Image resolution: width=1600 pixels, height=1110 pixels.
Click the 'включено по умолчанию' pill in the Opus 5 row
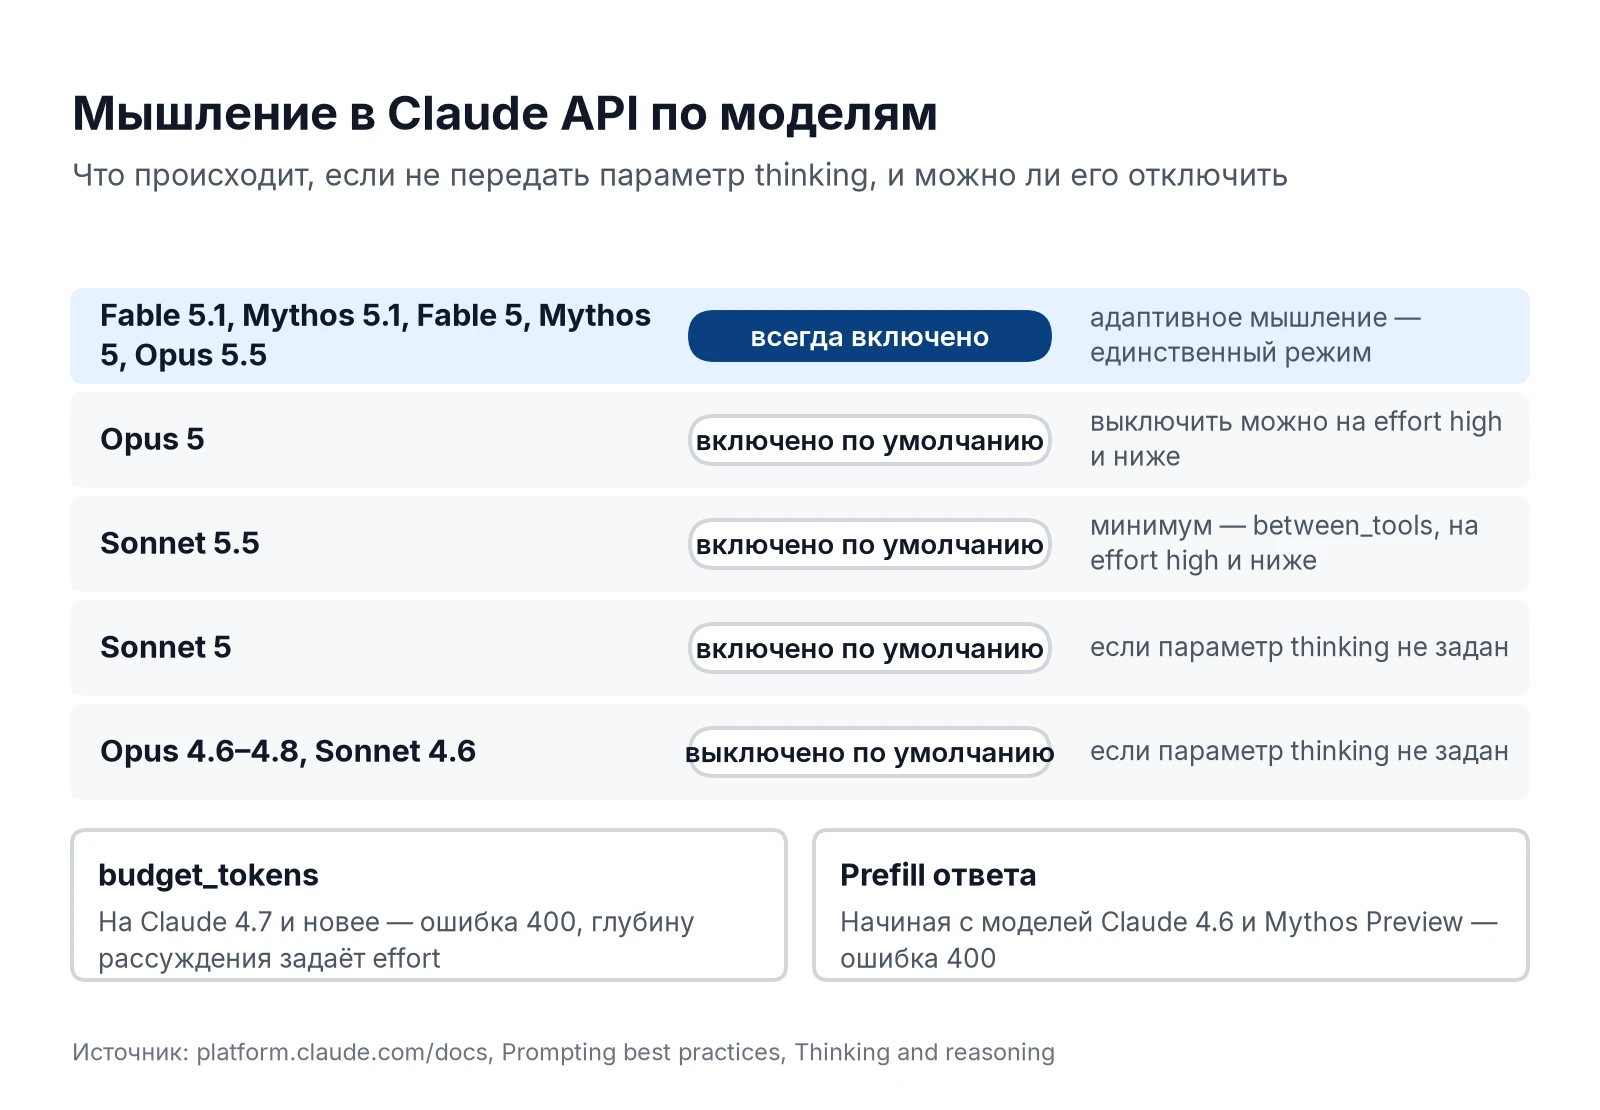click(870, 440)
